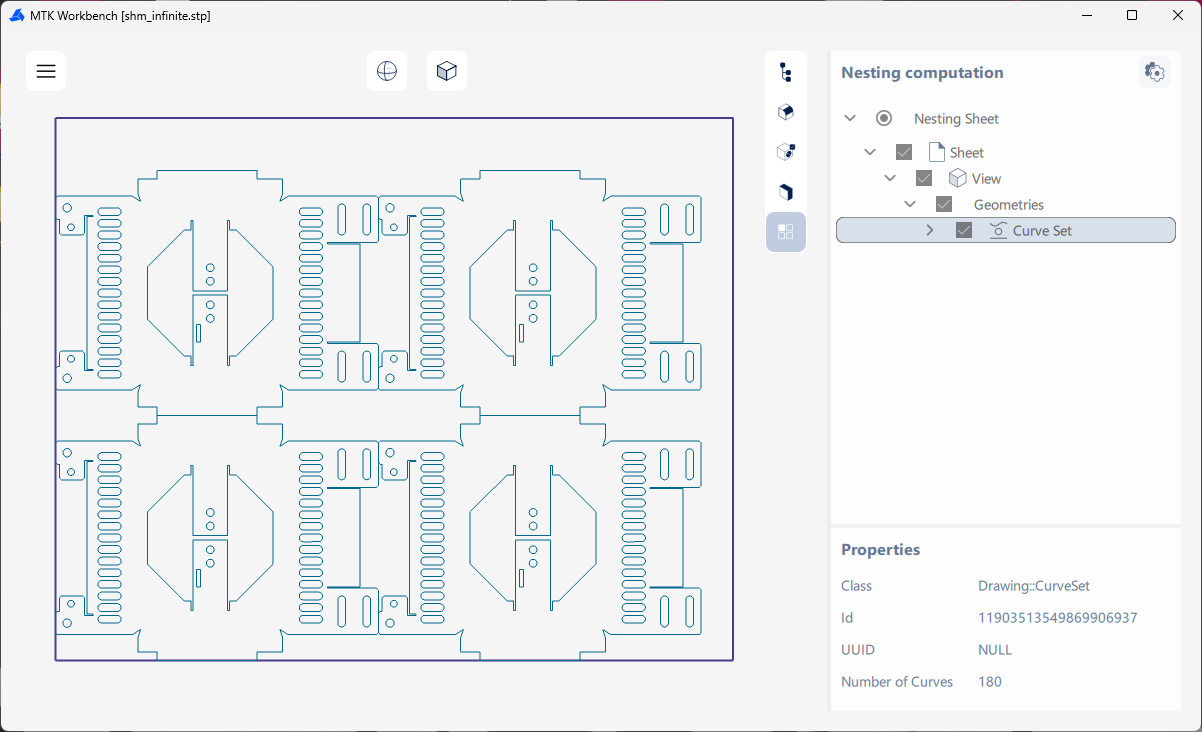Click the View cube icon in tree
The width and height of the screenshot is (1202, 732).
tap(957, 178)
